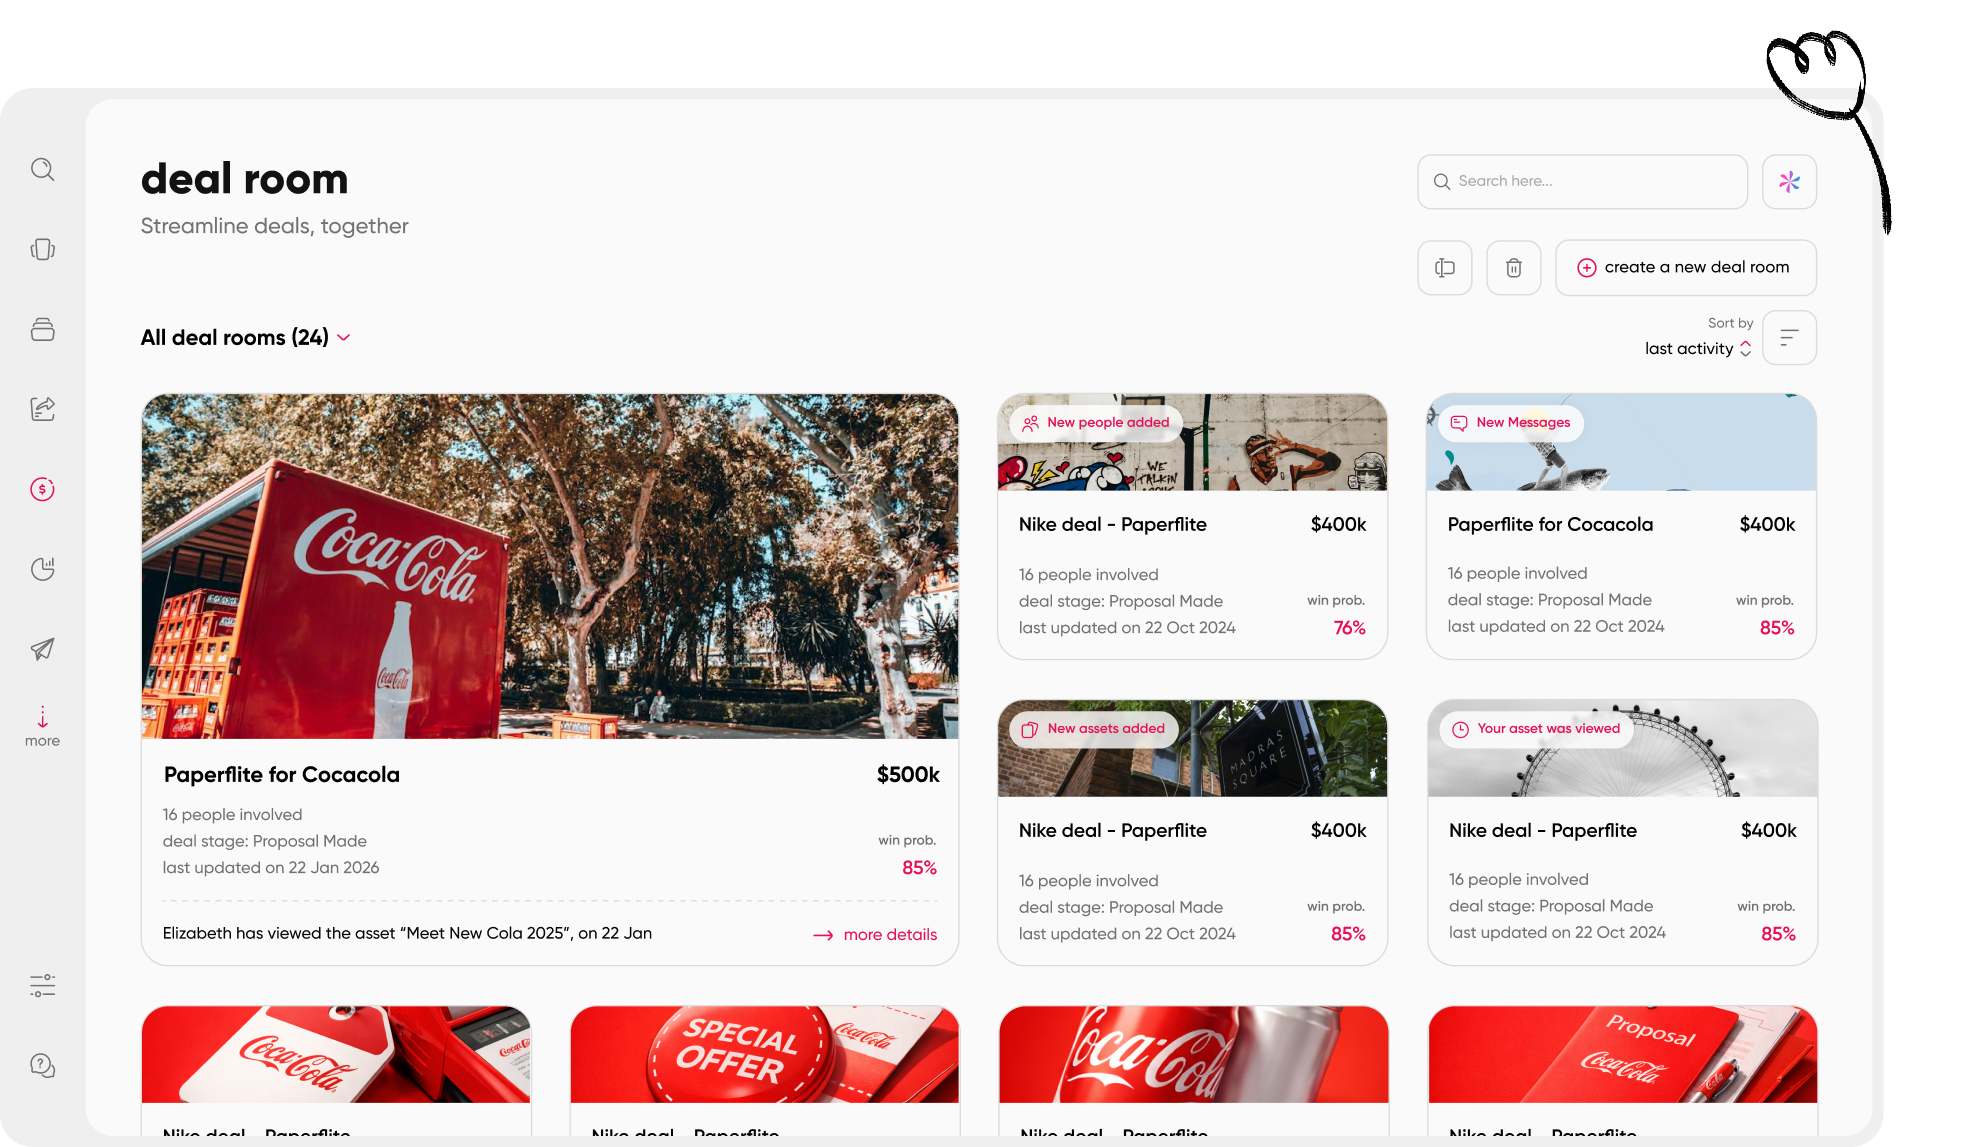Open the Coca-Cola can thumbnail in the bottom row
Viewport: 1967px width, 1147px height.
tap(1193, 1054)
